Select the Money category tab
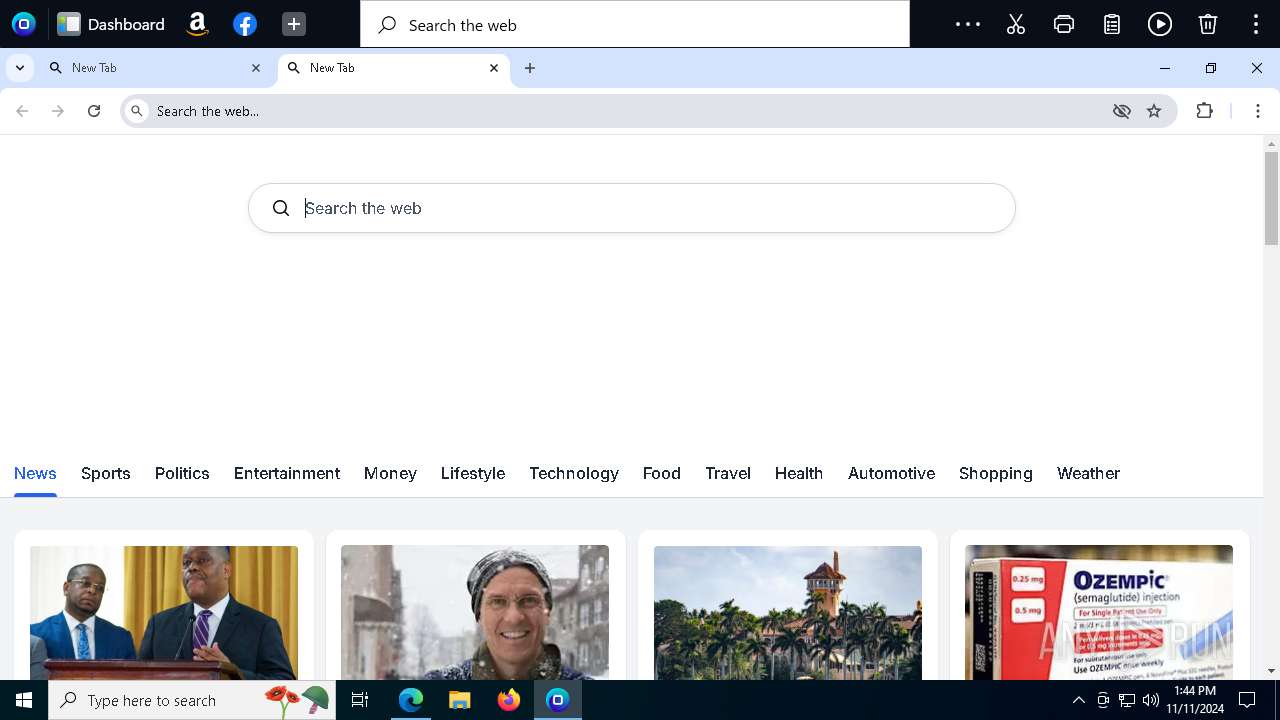This screenshot has width=1280, height=720. click(390, 473)
